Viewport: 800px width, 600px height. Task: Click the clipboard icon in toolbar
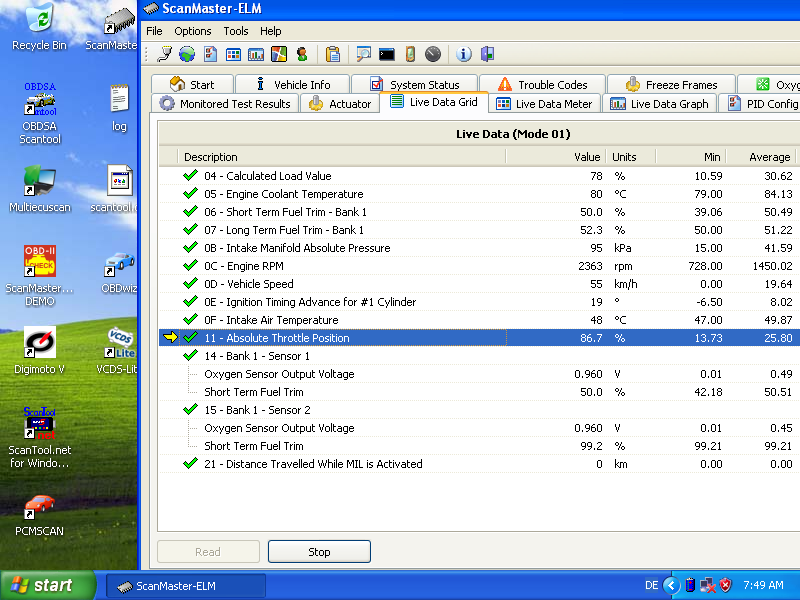(333, 54)
